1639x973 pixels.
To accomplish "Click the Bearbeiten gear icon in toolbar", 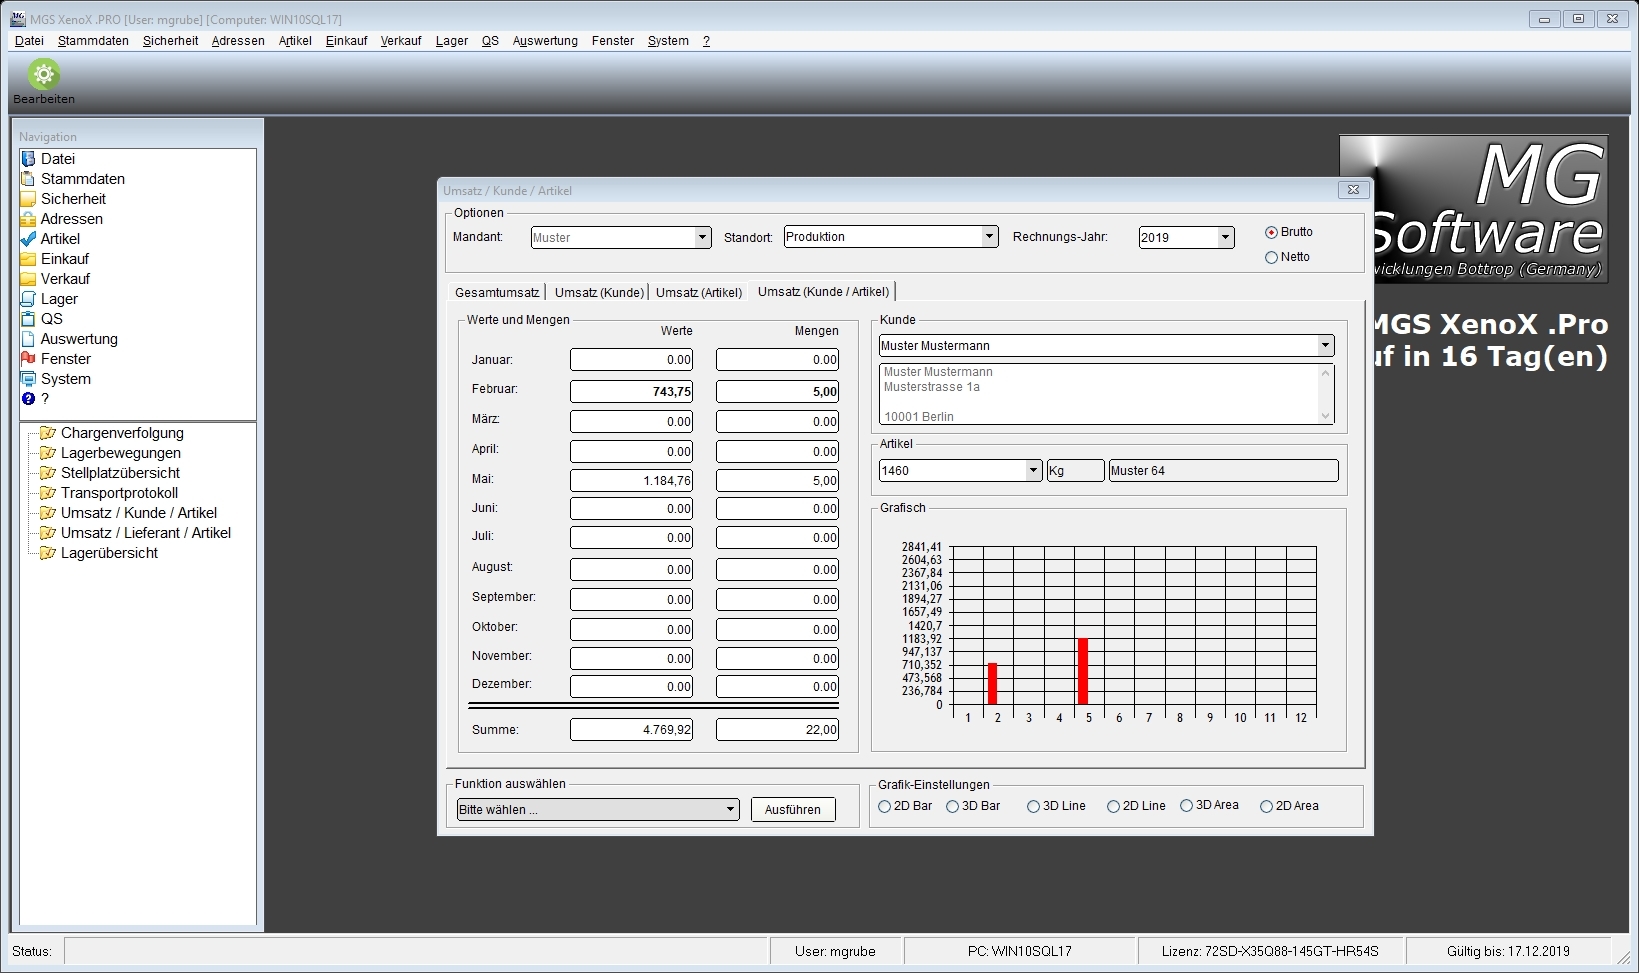I will click(x=43, y=75).
